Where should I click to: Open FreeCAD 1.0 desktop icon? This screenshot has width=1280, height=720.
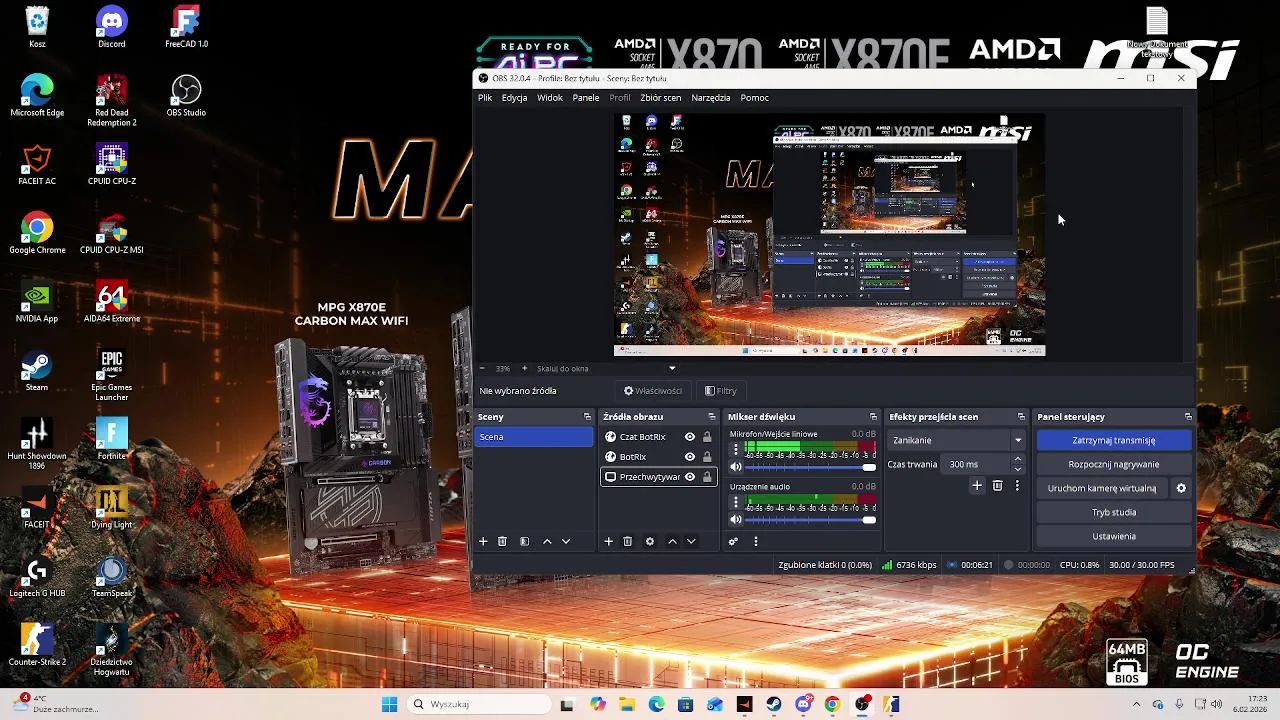186,27
